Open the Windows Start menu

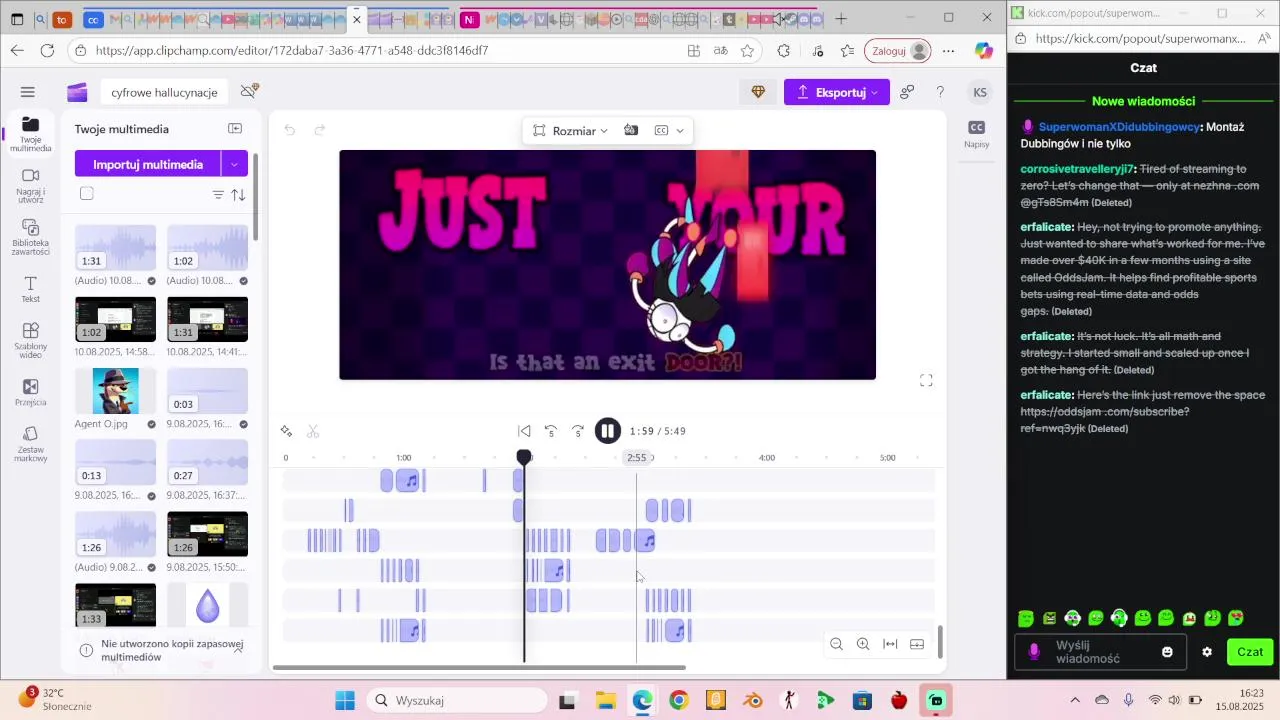pyautogui.click(x=345, y=700)
